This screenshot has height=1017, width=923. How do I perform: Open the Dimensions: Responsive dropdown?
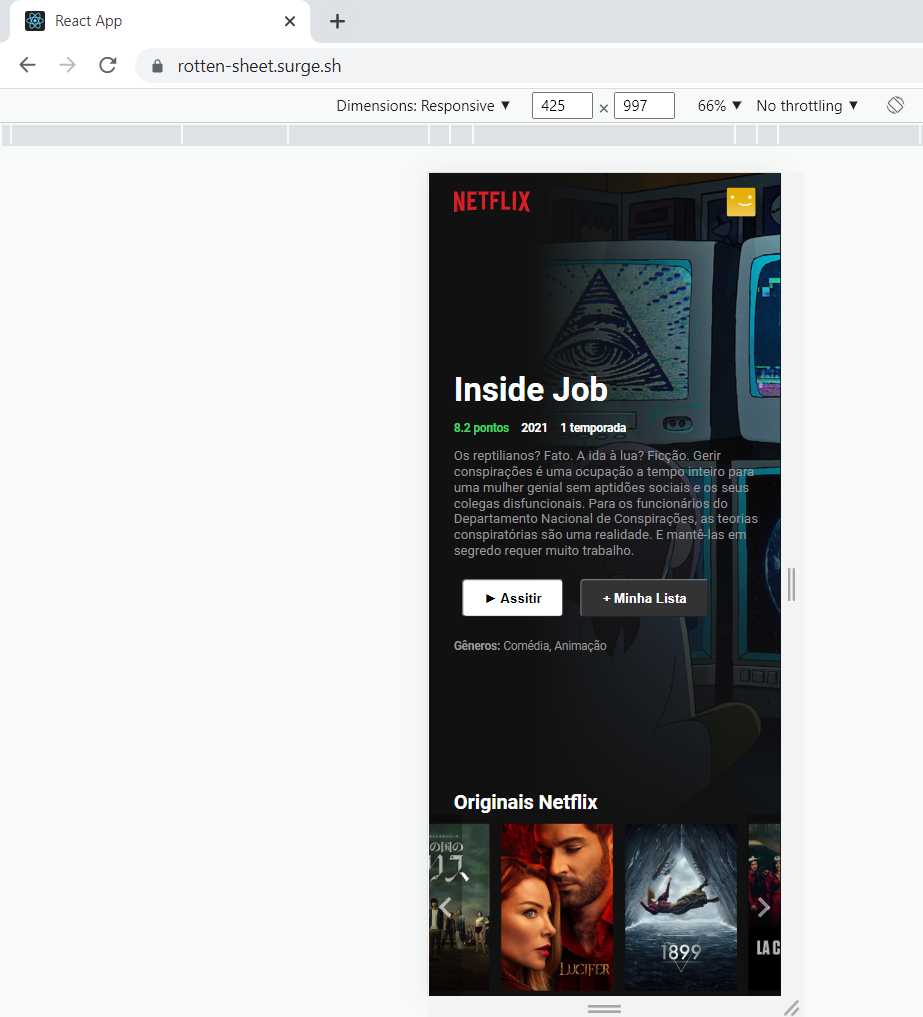pyautogui.click(x=423, y=105)
